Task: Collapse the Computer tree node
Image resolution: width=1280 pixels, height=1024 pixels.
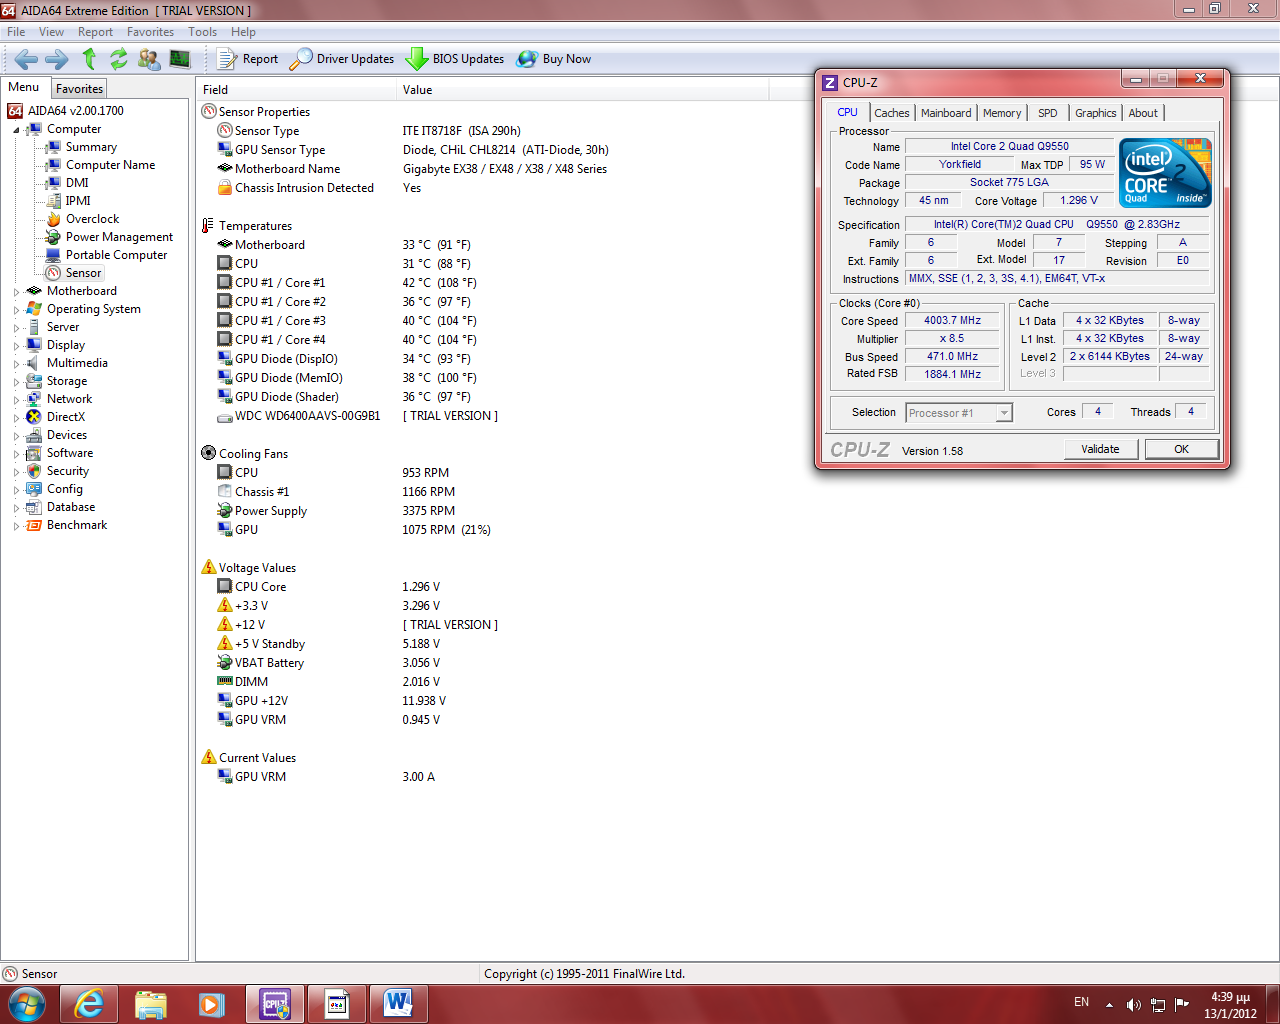Action: (x=16, y=130)
